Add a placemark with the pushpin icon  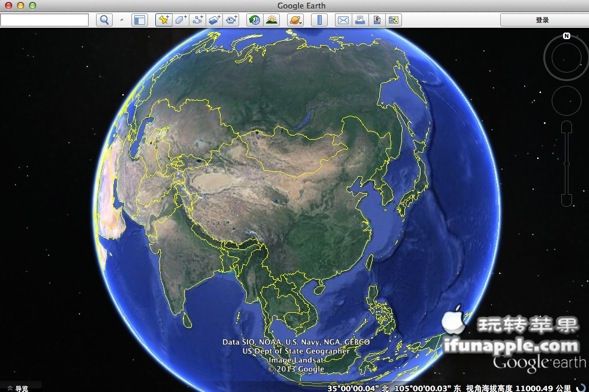(164, 20)
